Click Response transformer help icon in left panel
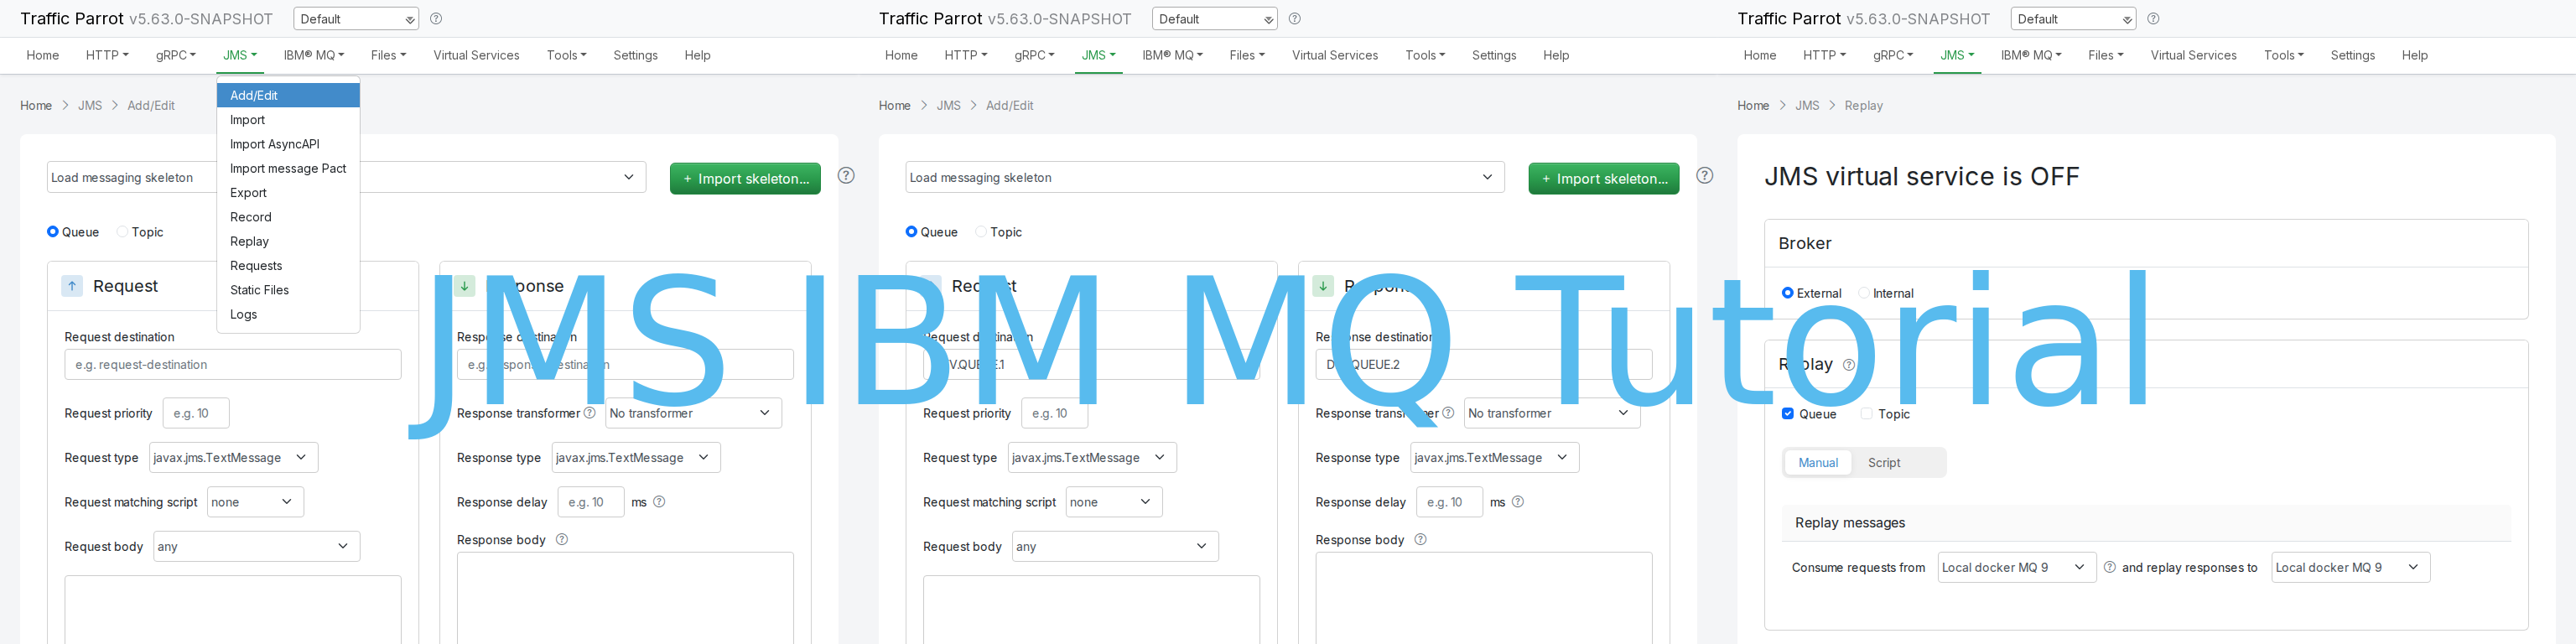This screenshot has width=2576, height=644. tap(590, 413)
